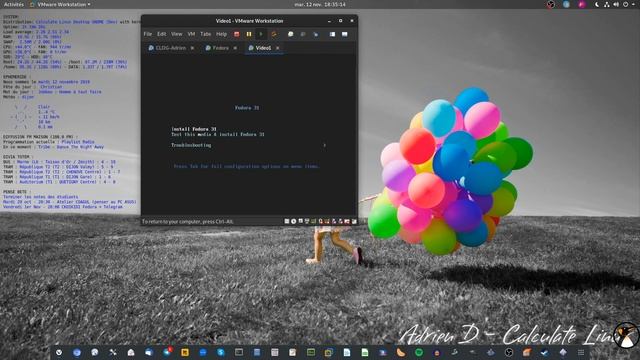
Task: Click the return to your computer status message
Action: coord(187,222)
